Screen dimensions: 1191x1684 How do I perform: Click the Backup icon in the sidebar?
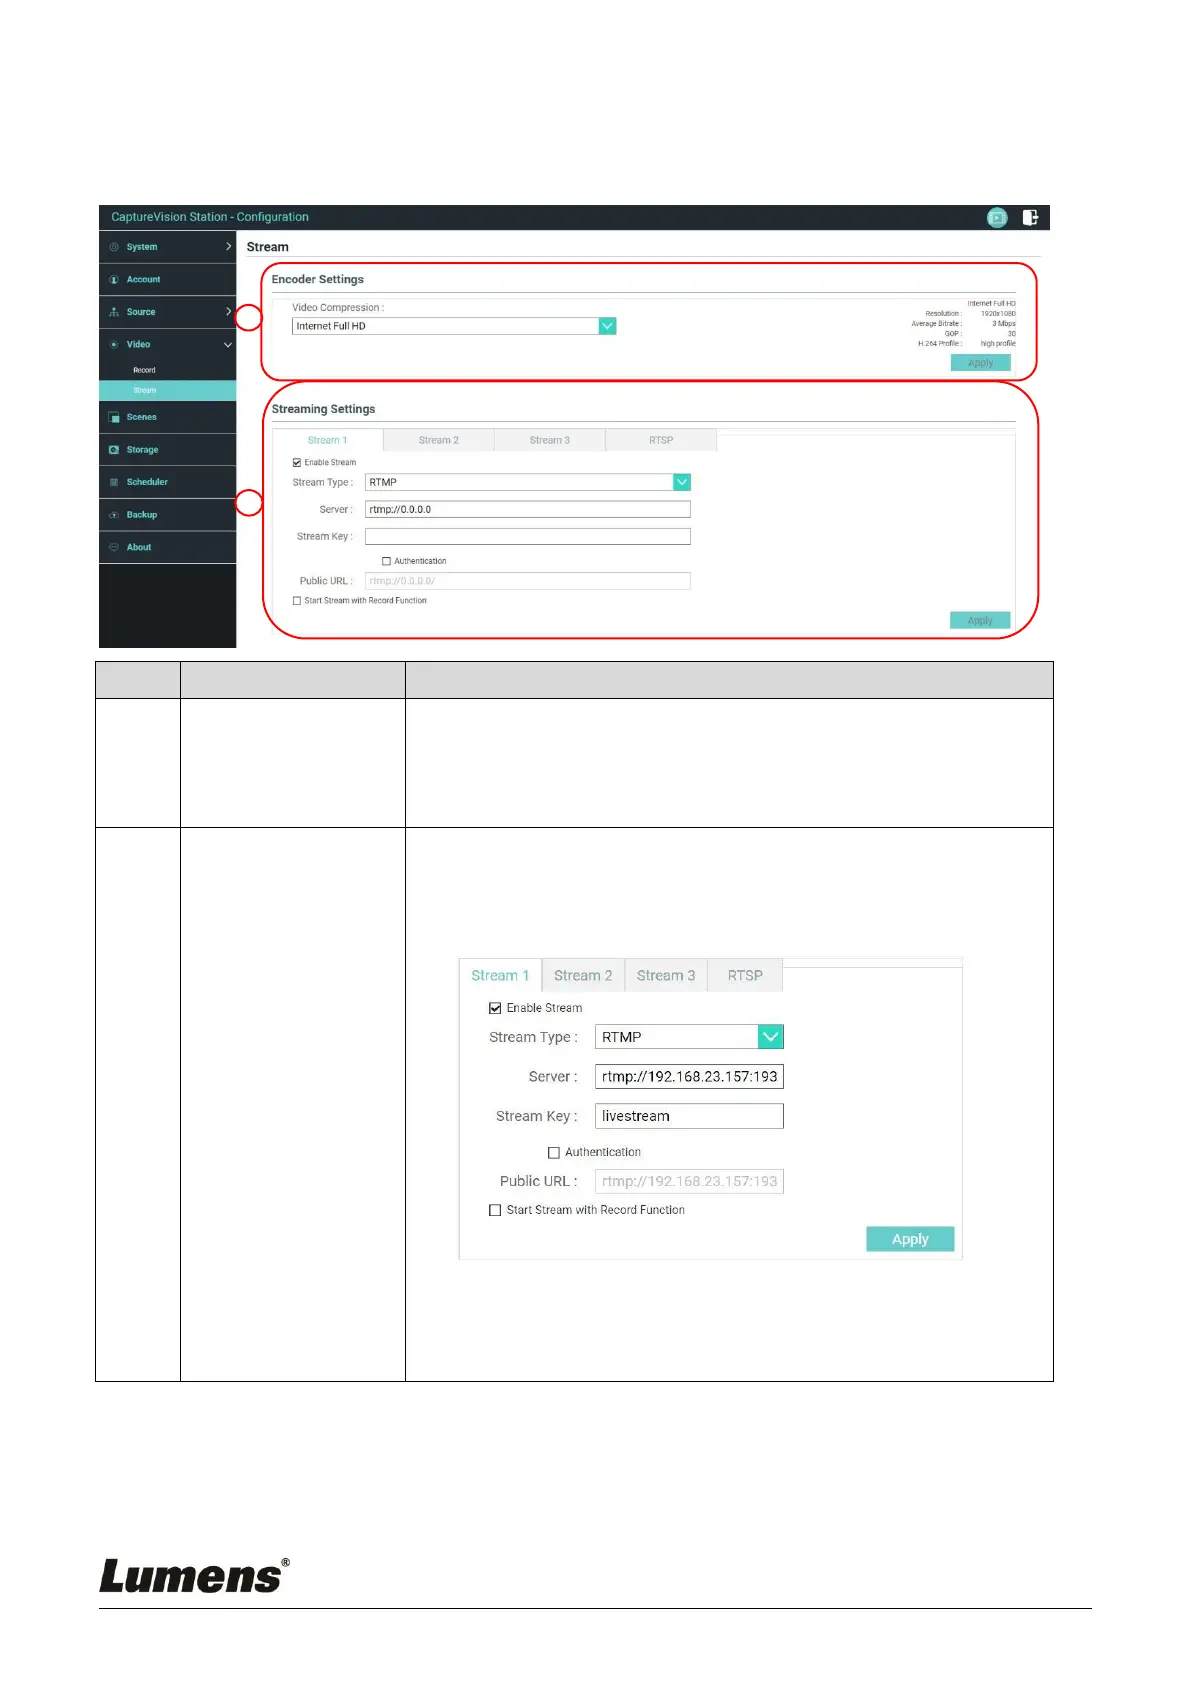[114, 515]
